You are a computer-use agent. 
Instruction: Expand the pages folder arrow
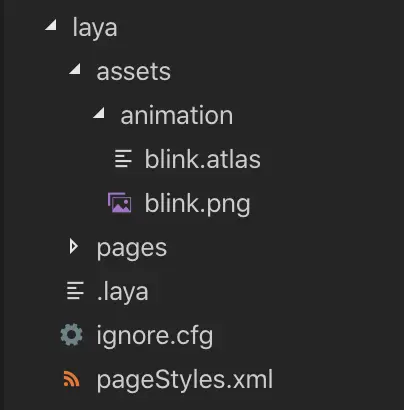pyautogui.click(x=74, y=247)
